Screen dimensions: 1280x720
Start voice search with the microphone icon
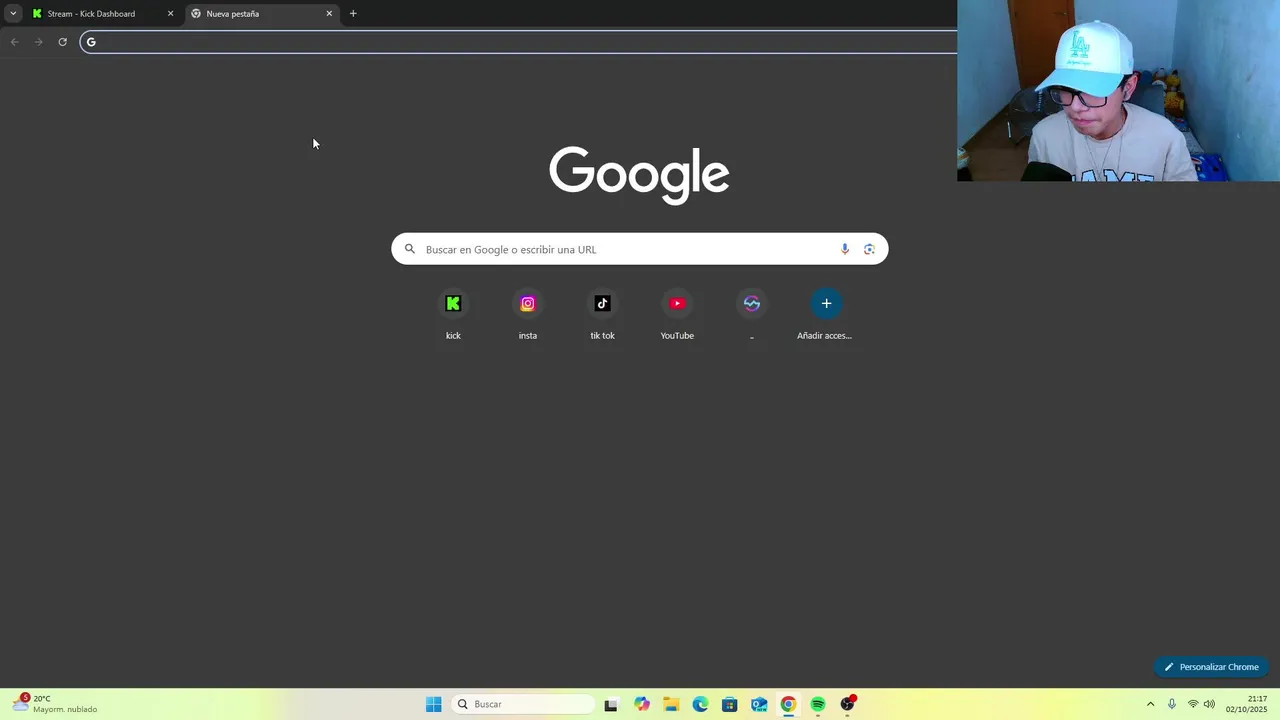845,249
